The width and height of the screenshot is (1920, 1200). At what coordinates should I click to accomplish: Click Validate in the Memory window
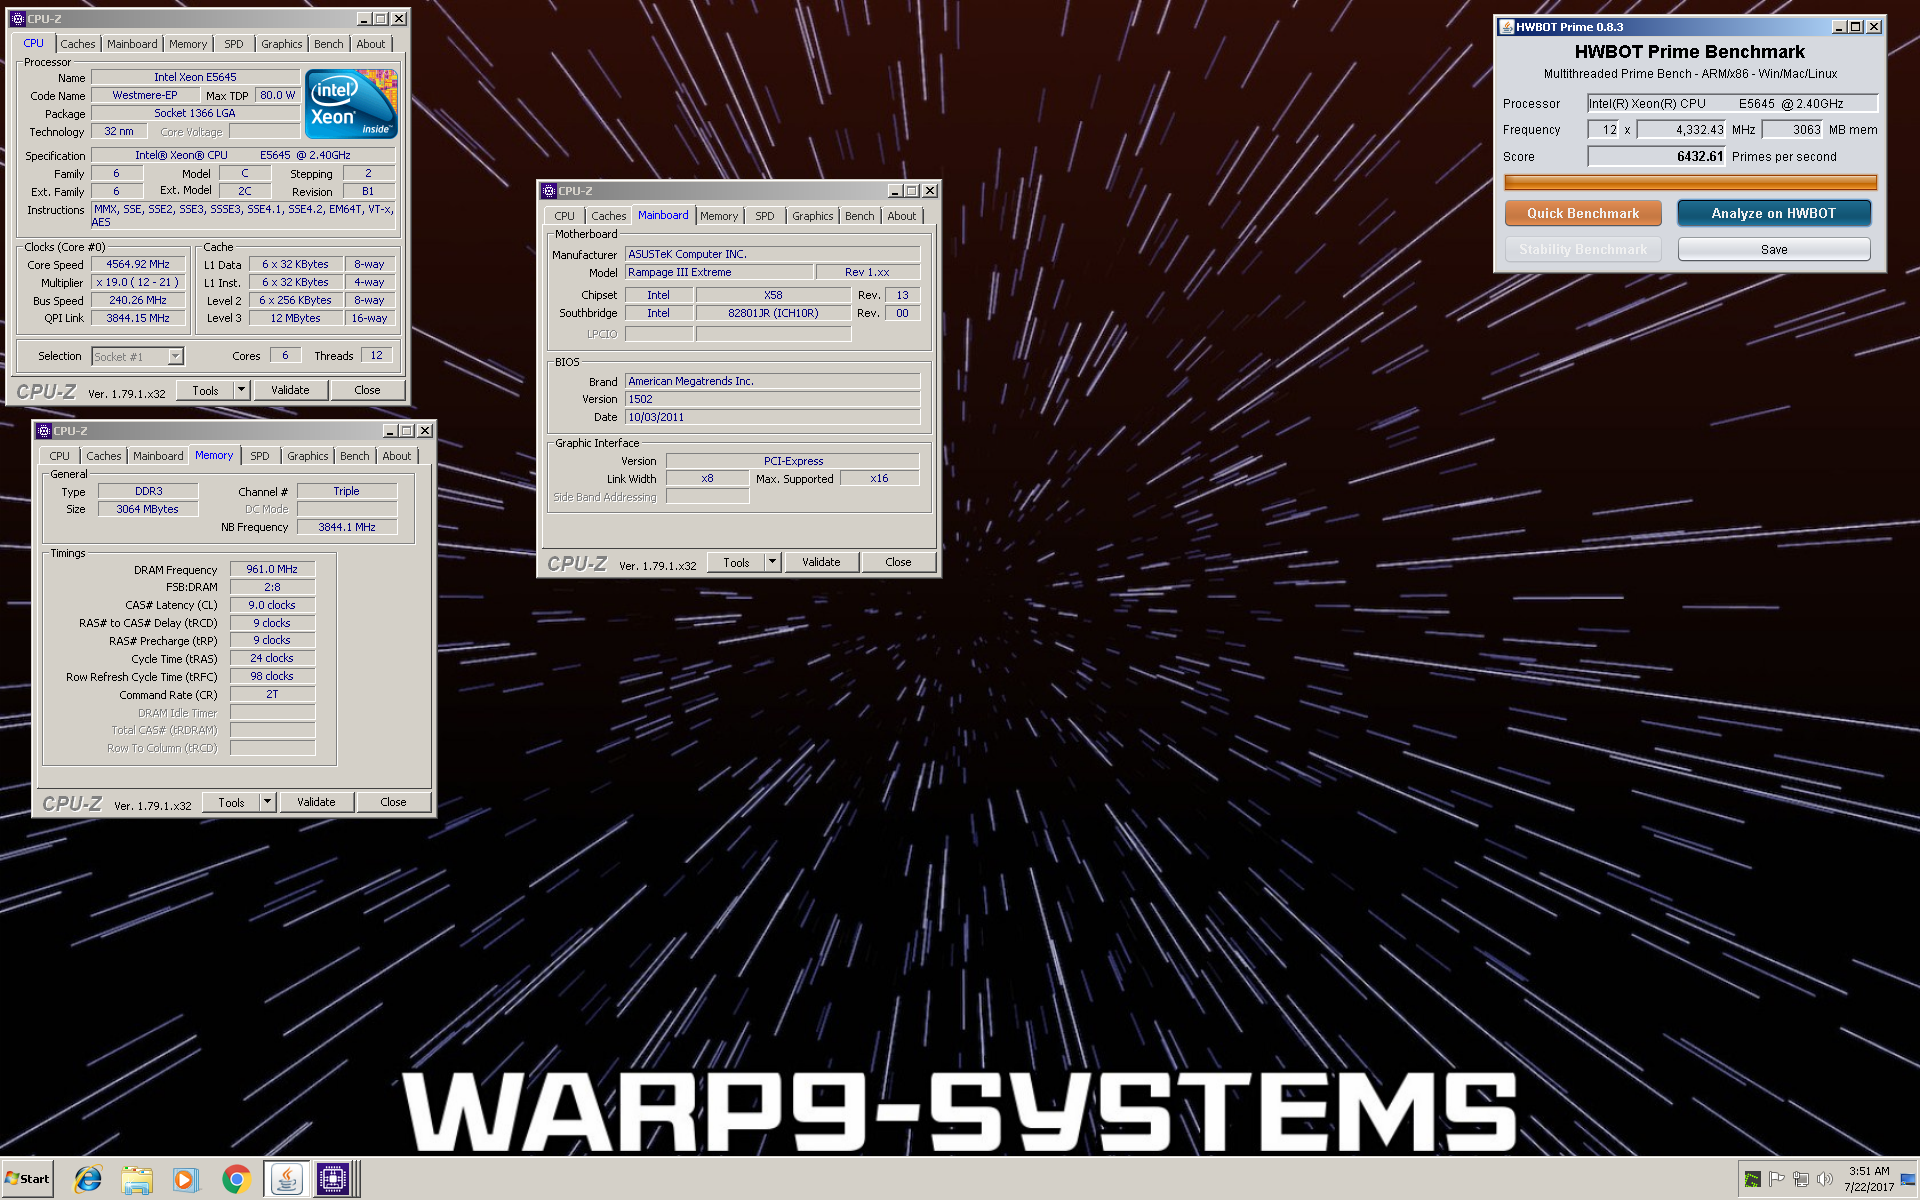tap(316, 803)
